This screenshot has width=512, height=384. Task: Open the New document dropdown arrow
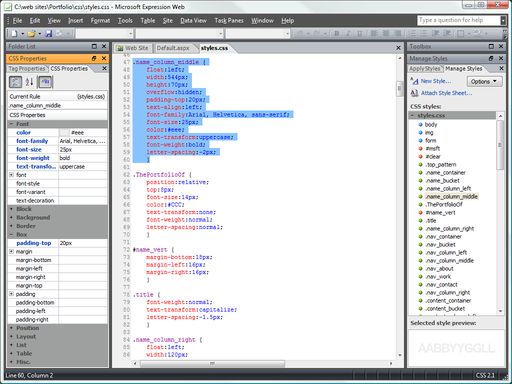click(x=23, y=34)
